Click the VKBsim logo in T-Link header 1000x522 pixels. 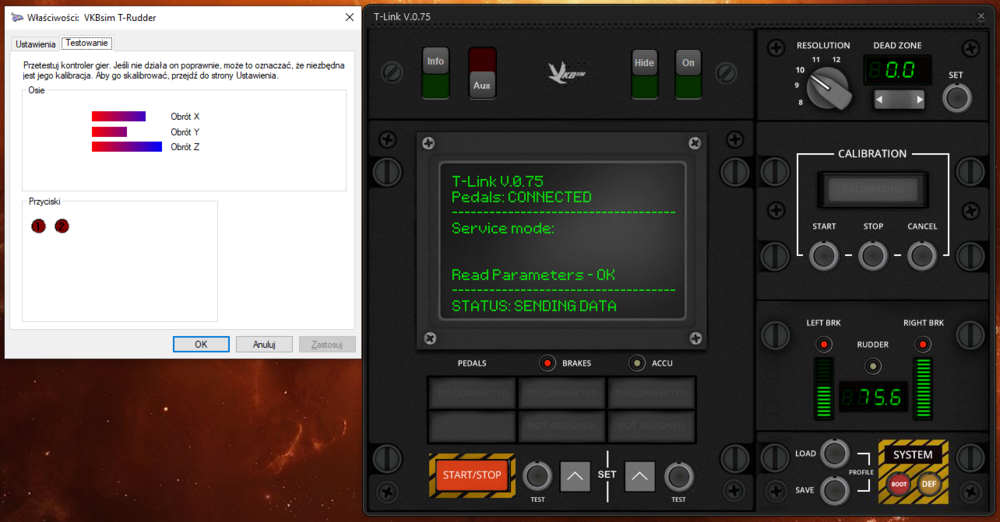pos(566,72)
